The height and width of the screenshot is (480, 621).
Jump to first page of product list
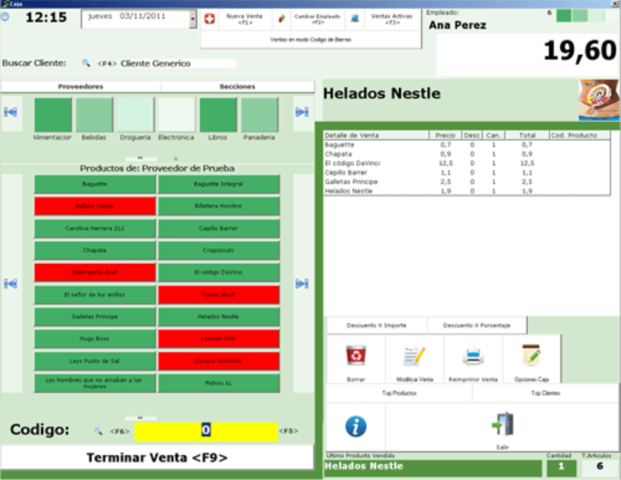click(x=10, y=284)
